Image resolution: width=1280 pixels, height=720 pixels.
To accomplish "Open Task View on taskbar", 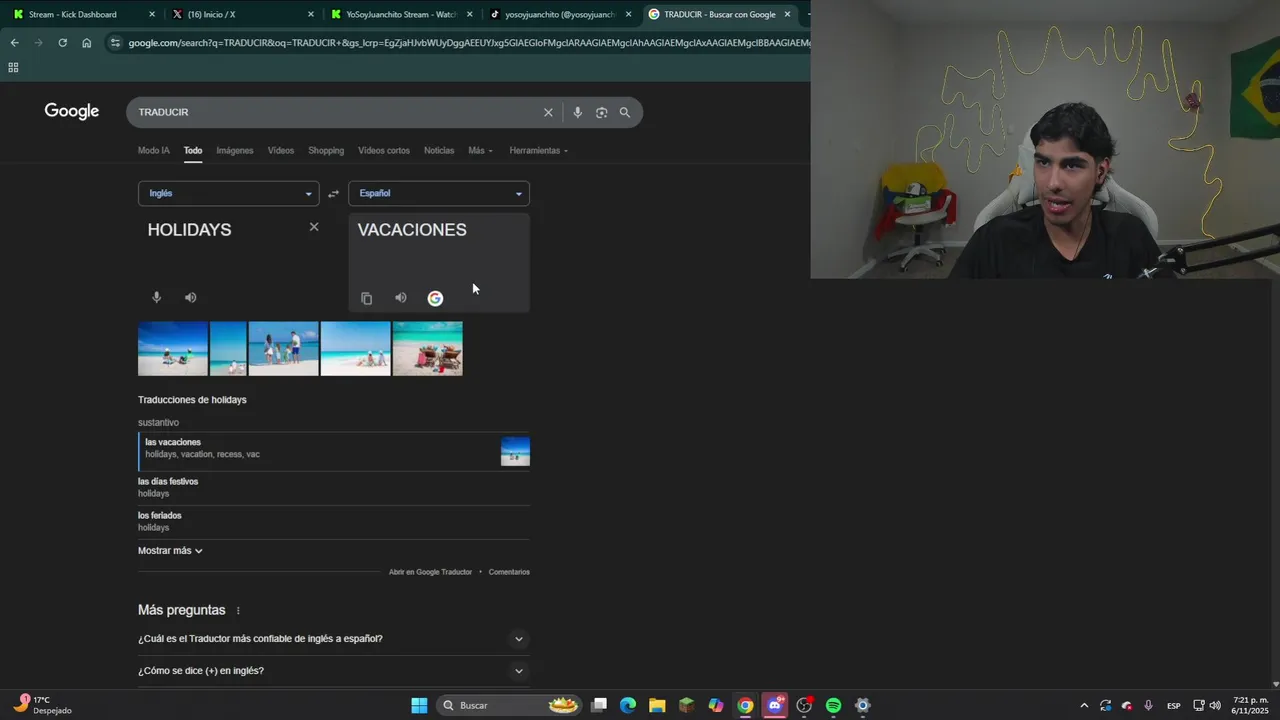I will tap(599, 705).
